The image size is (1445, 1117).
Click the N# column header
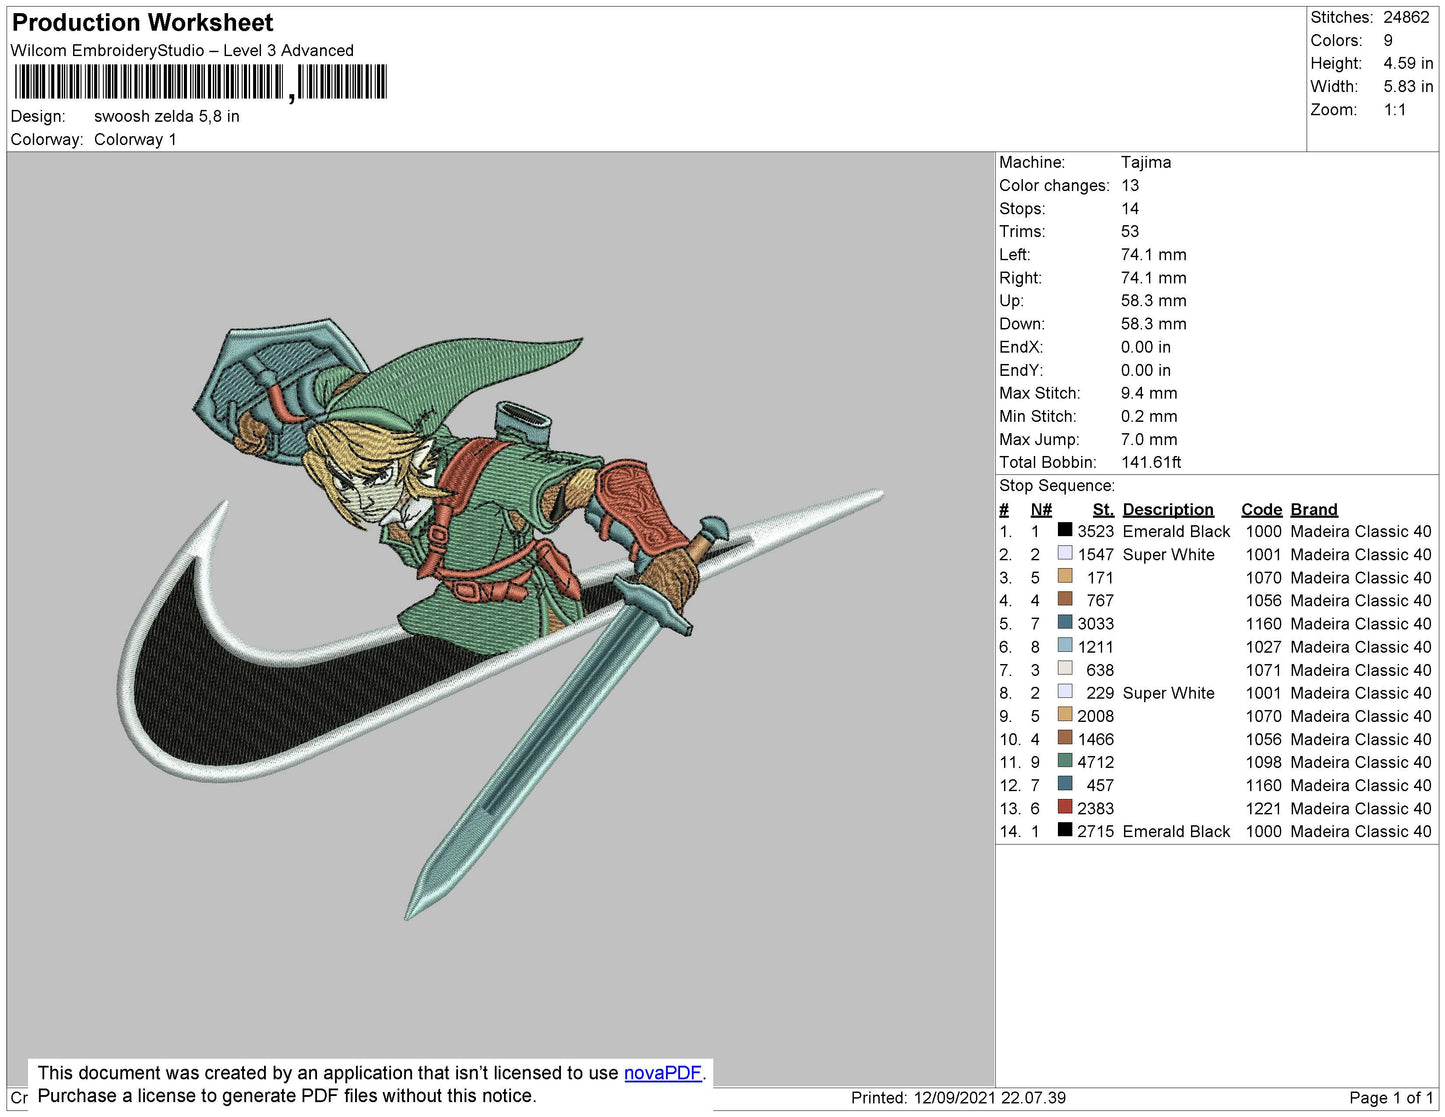[1041, 509]
